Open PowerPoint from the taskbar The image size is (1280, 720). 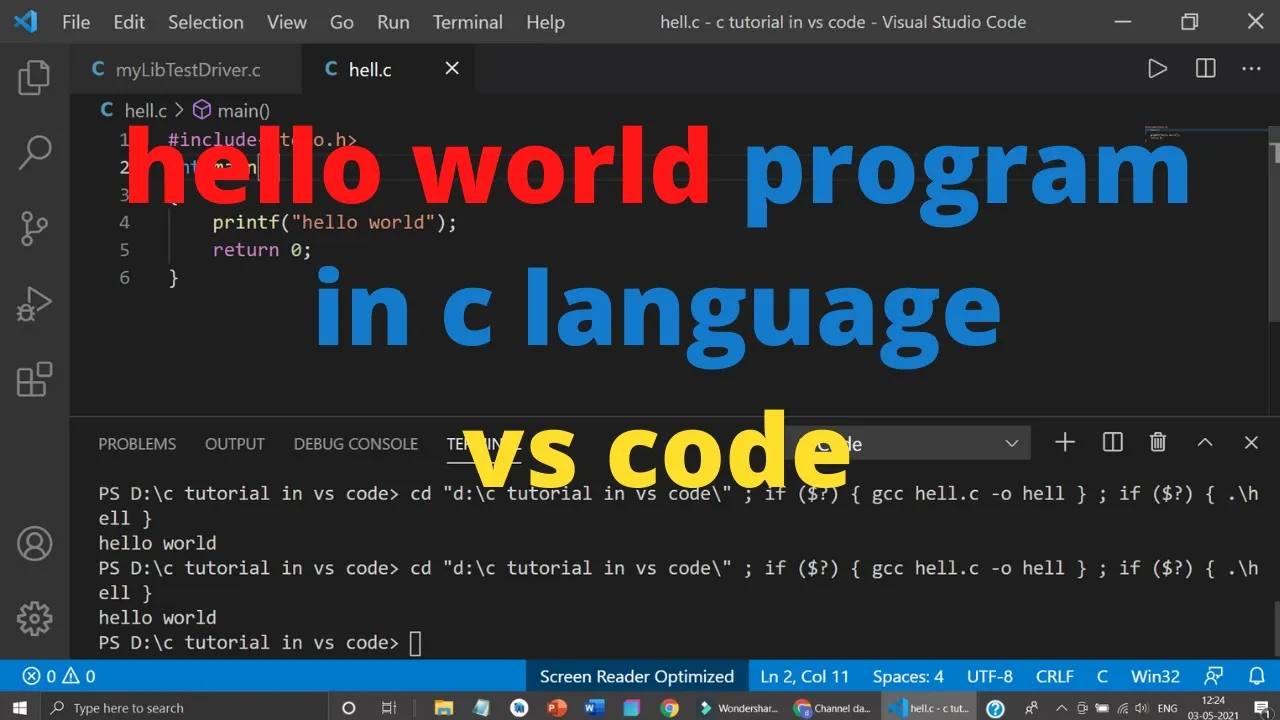point(556,707)
